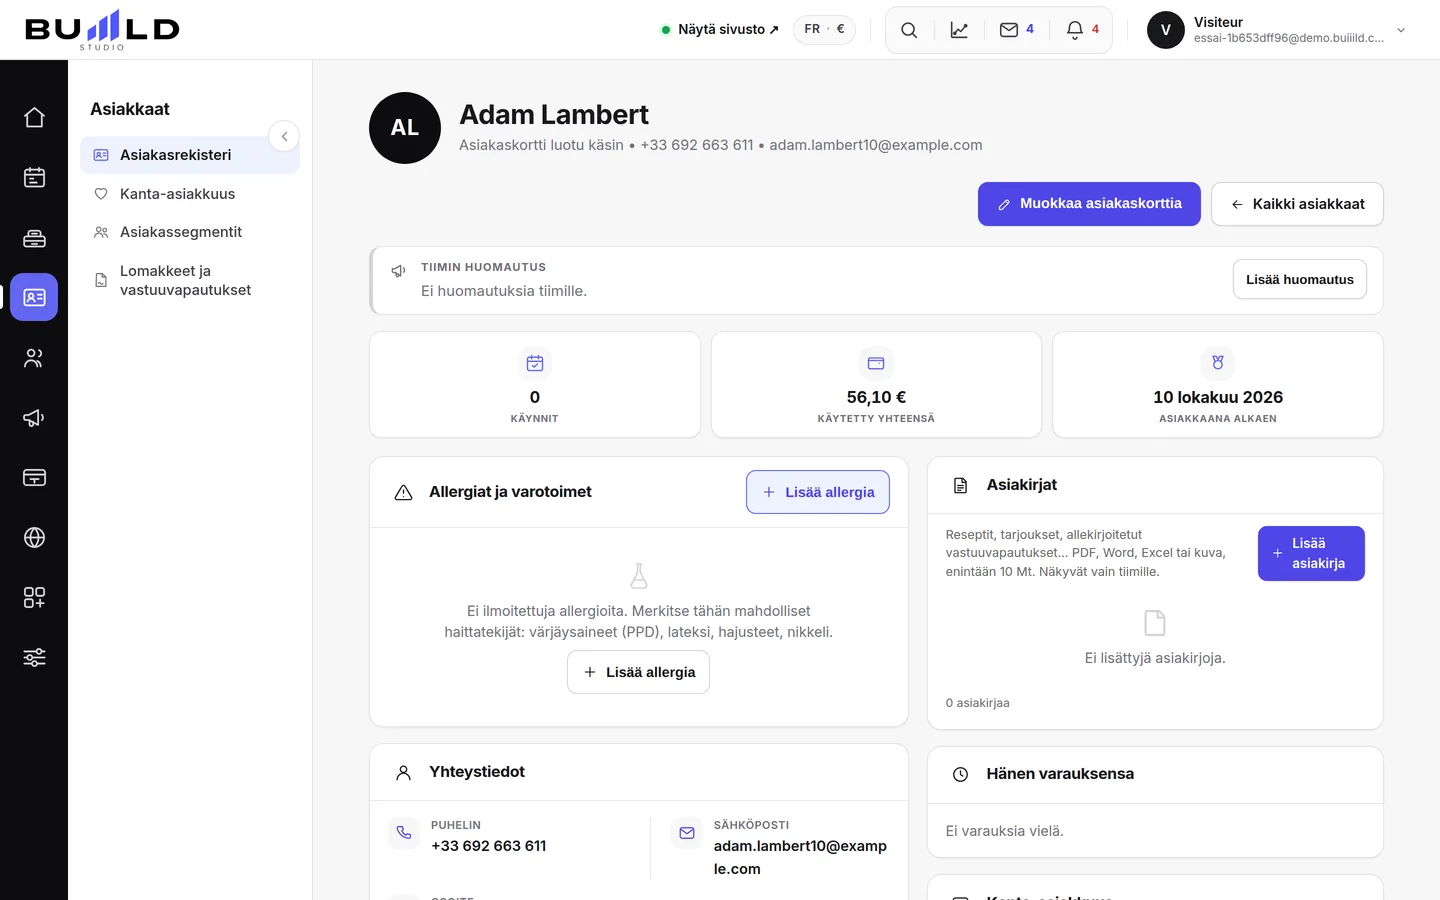Image resolution: width=1440 pixels, height=900 pixels.
Task: Click Lisää allergia button below empty message
Action: click(638, 672)
